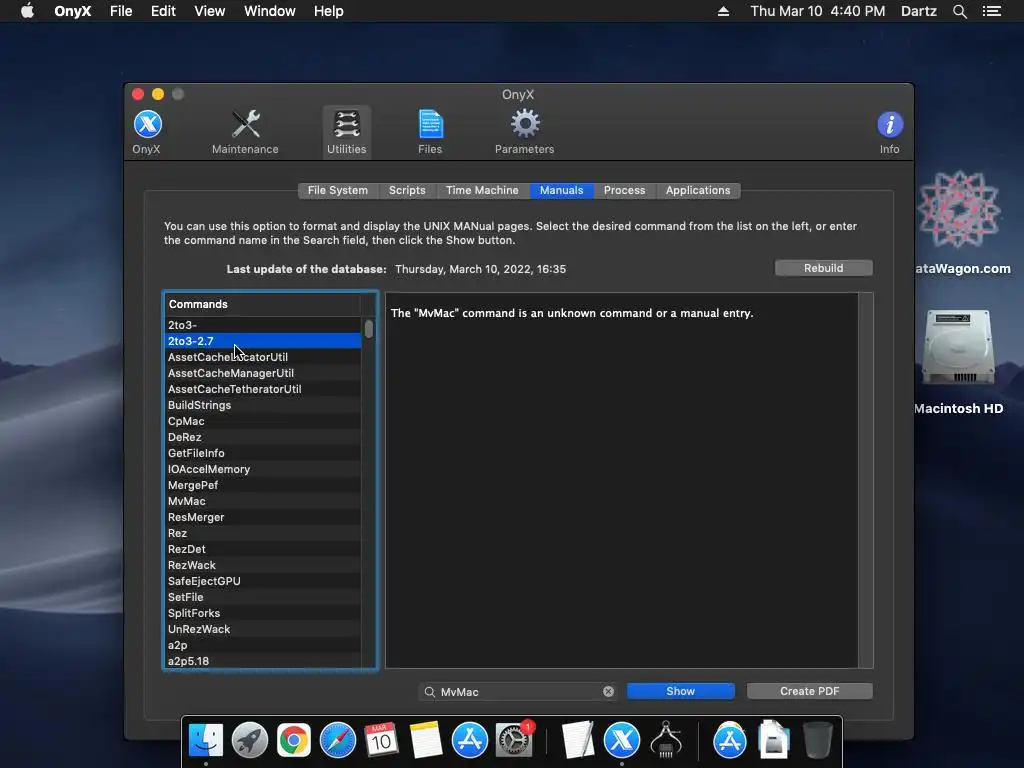Select the Utilities toolbar icon
The image size is (1024, 768).
click(x=347, y=132)
